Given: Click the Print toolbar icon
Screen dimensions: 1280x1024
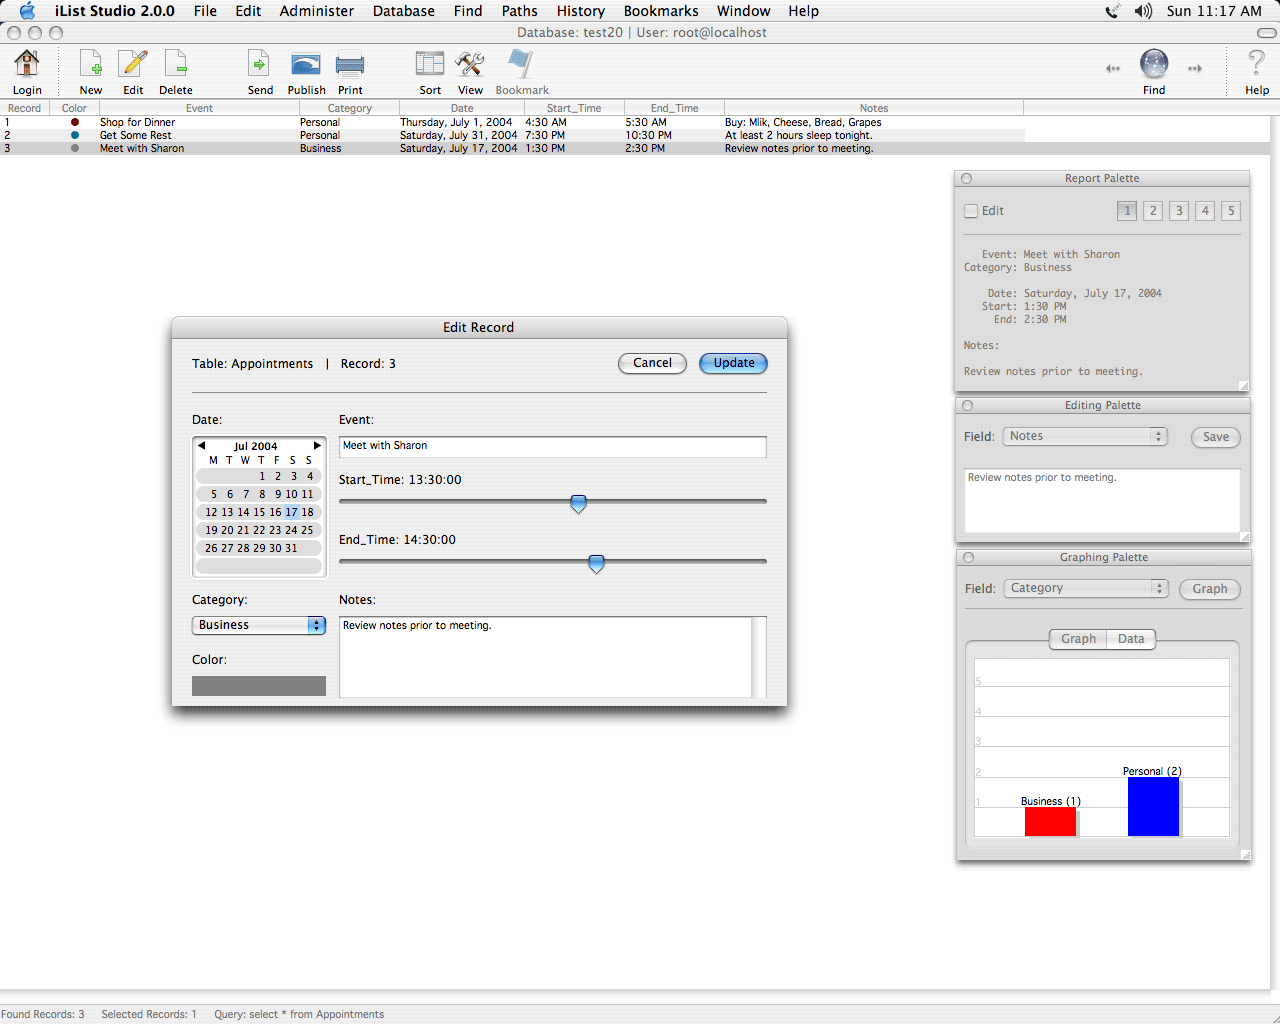Looking at the screenshot, I should (350, 64).
